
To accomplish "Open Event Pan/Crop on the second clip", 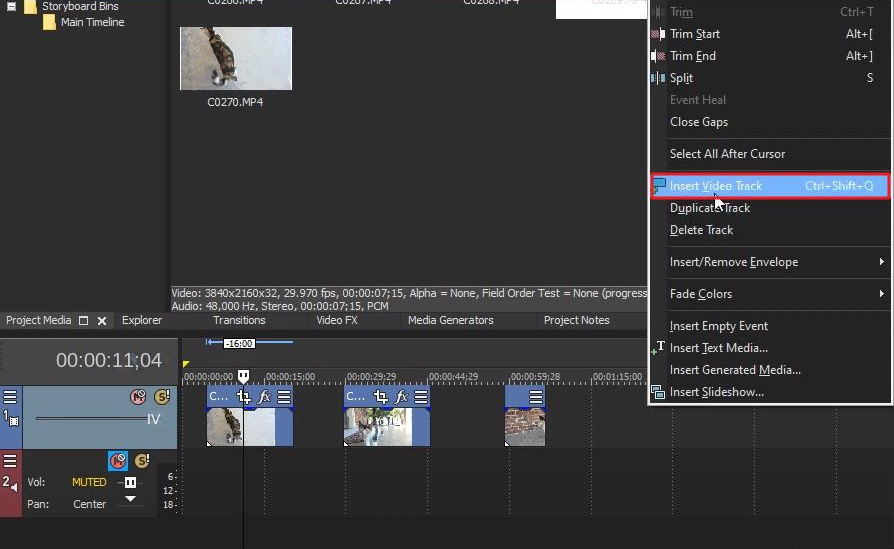I will coord(381,397).
